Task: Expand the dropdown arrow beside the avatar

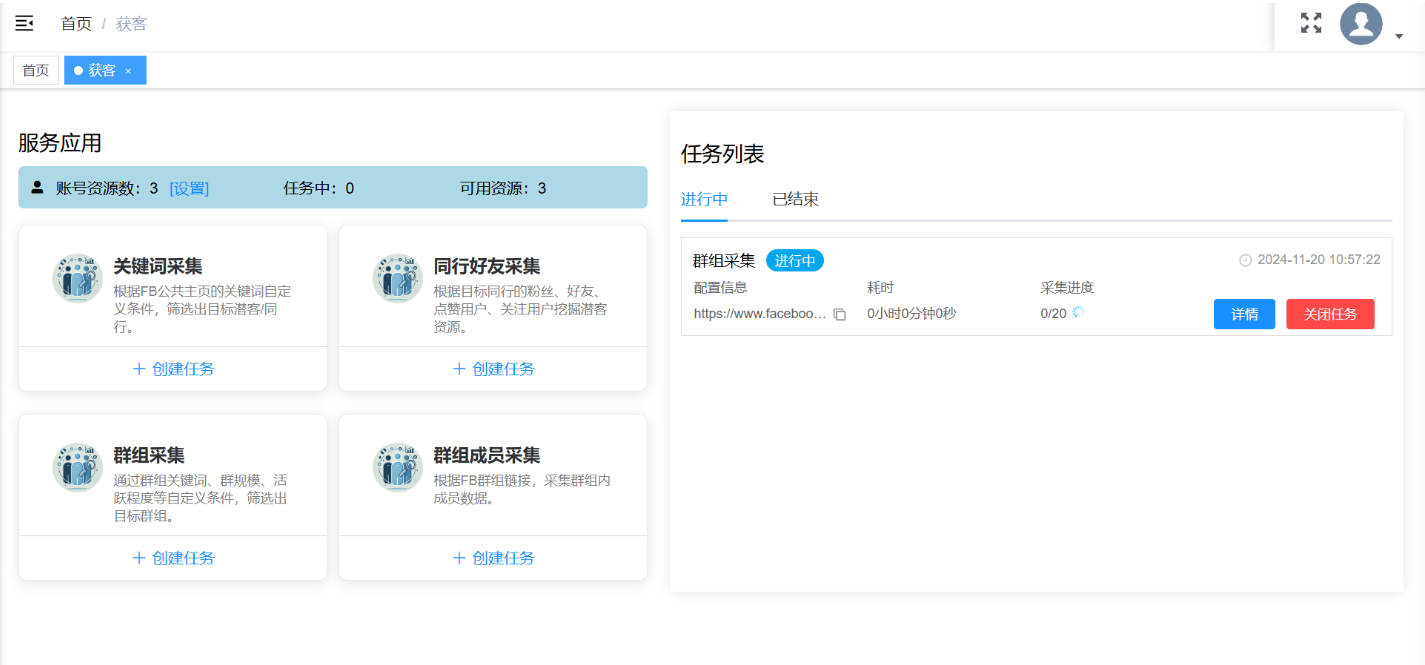Action: pyautogui.click(x=1399, y=36)
